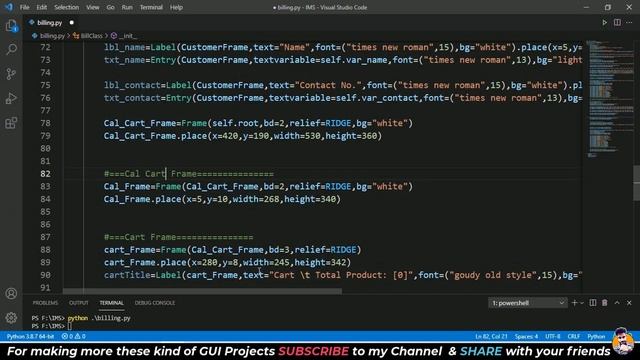Split the terminal panel
Screen dimensions: 640x360
(593, 303)
